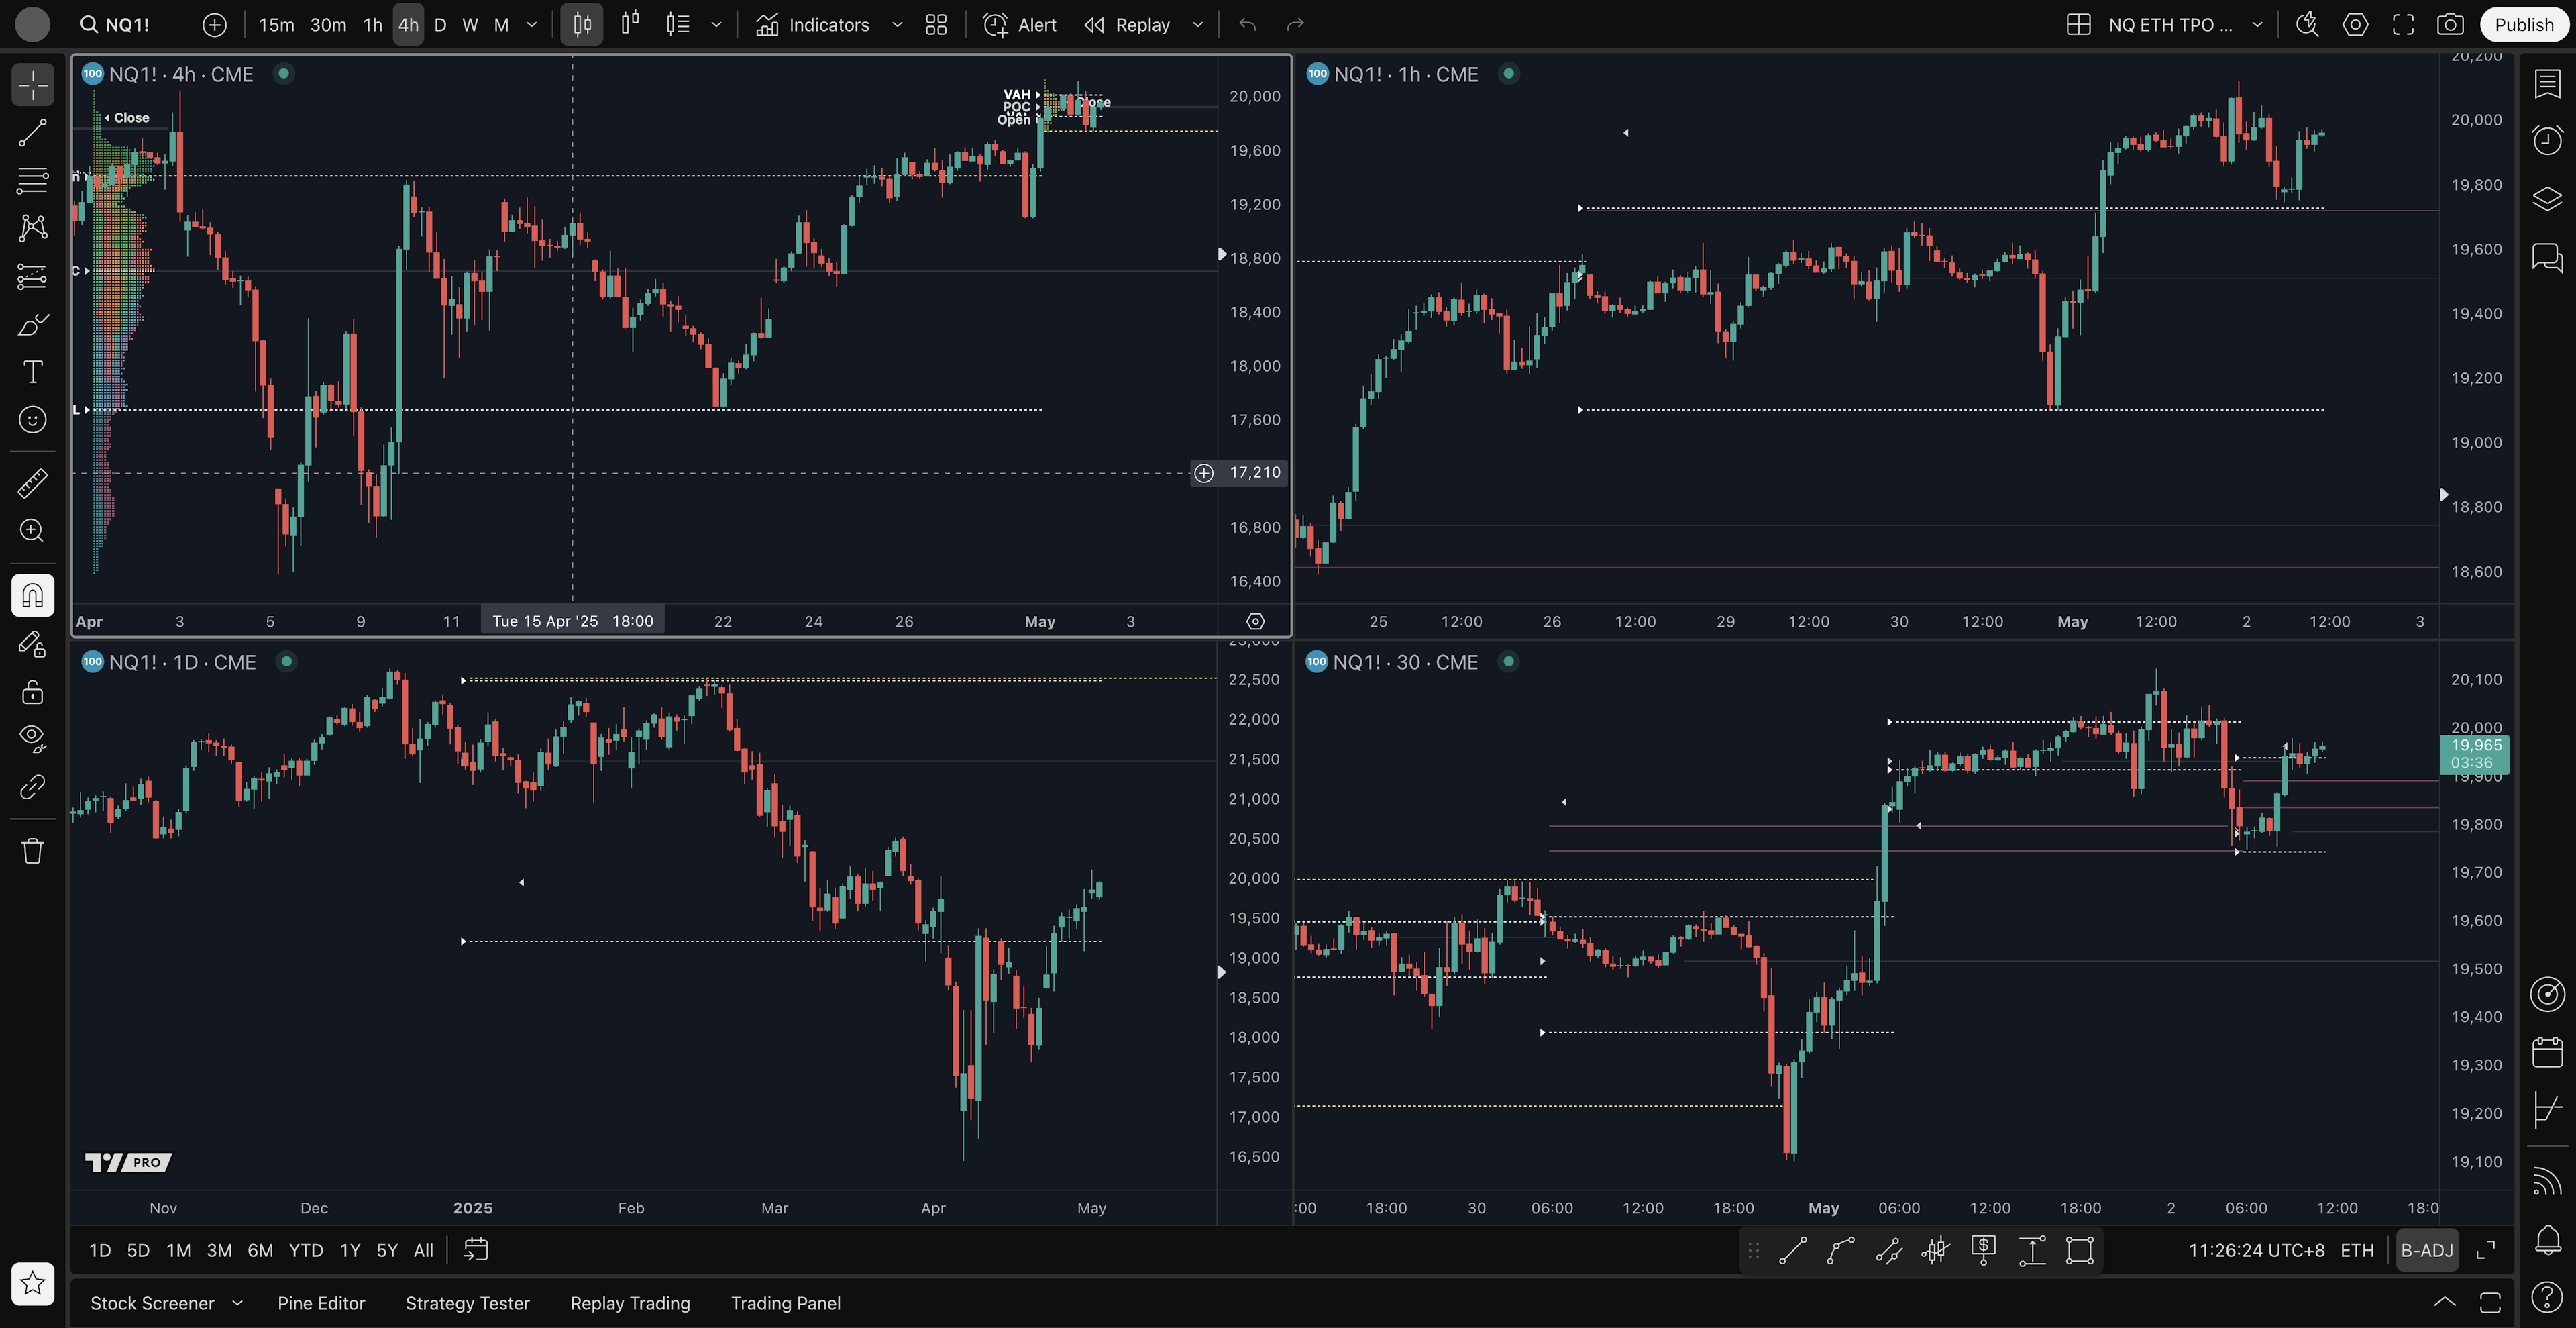Open the Pine Editor tab
Image resolution: width=2576 pixels, height=1328 pixels.
point(321,1303)
